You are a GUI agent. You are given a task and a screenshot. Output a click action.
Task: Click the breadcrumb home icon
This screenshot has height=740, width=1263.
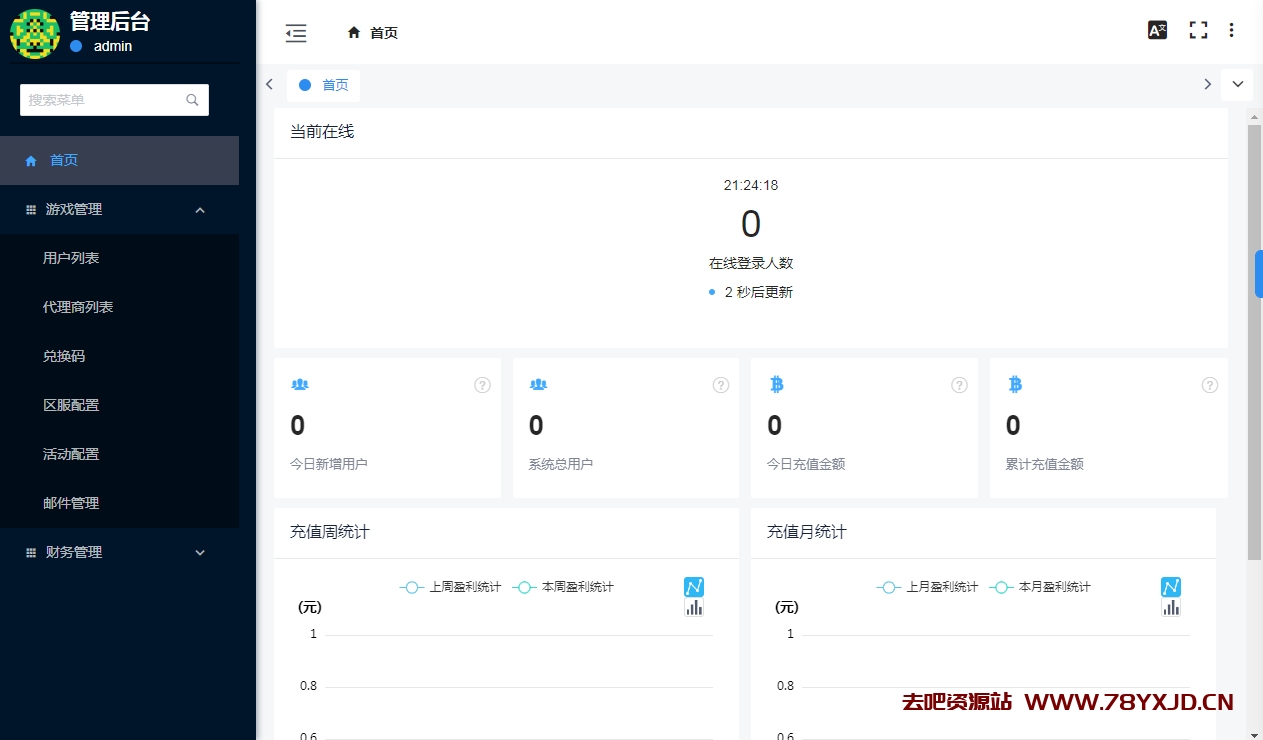click(354, 33)
